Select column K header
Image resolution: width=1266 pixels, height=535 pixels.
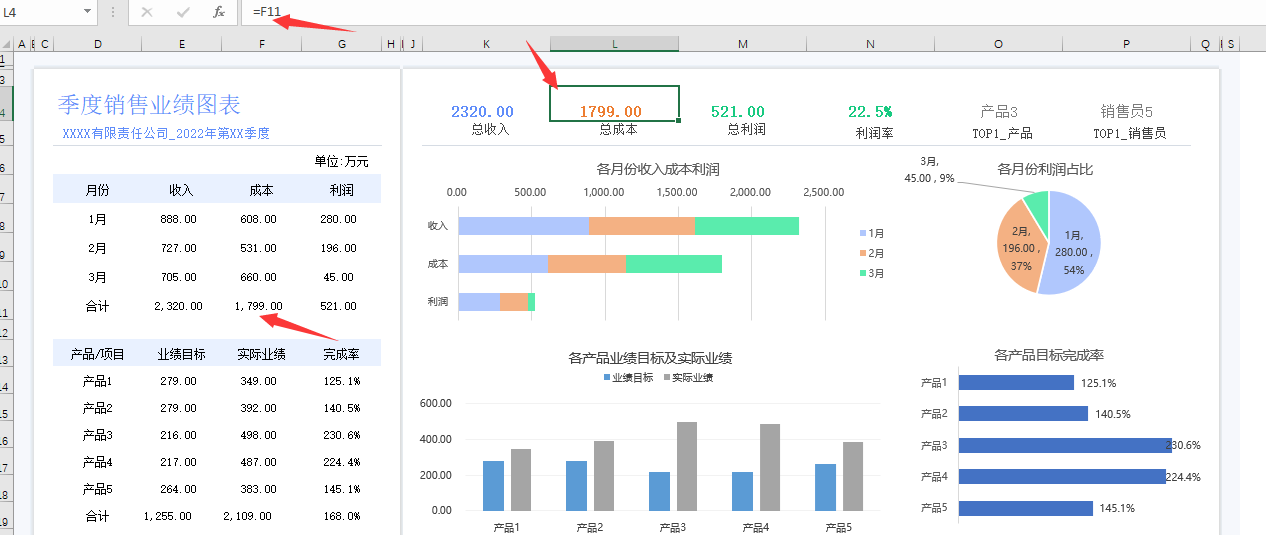point(486,44)
